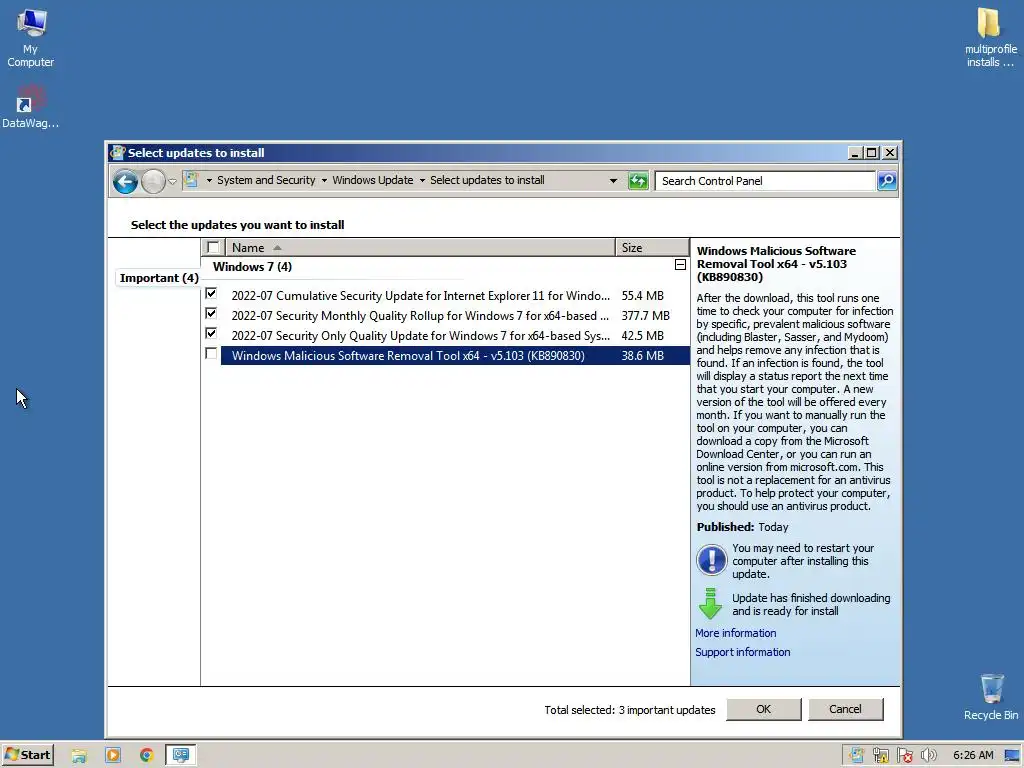Open the Recycle Bin icon
Screen dimensions: 1024x768
991,697
